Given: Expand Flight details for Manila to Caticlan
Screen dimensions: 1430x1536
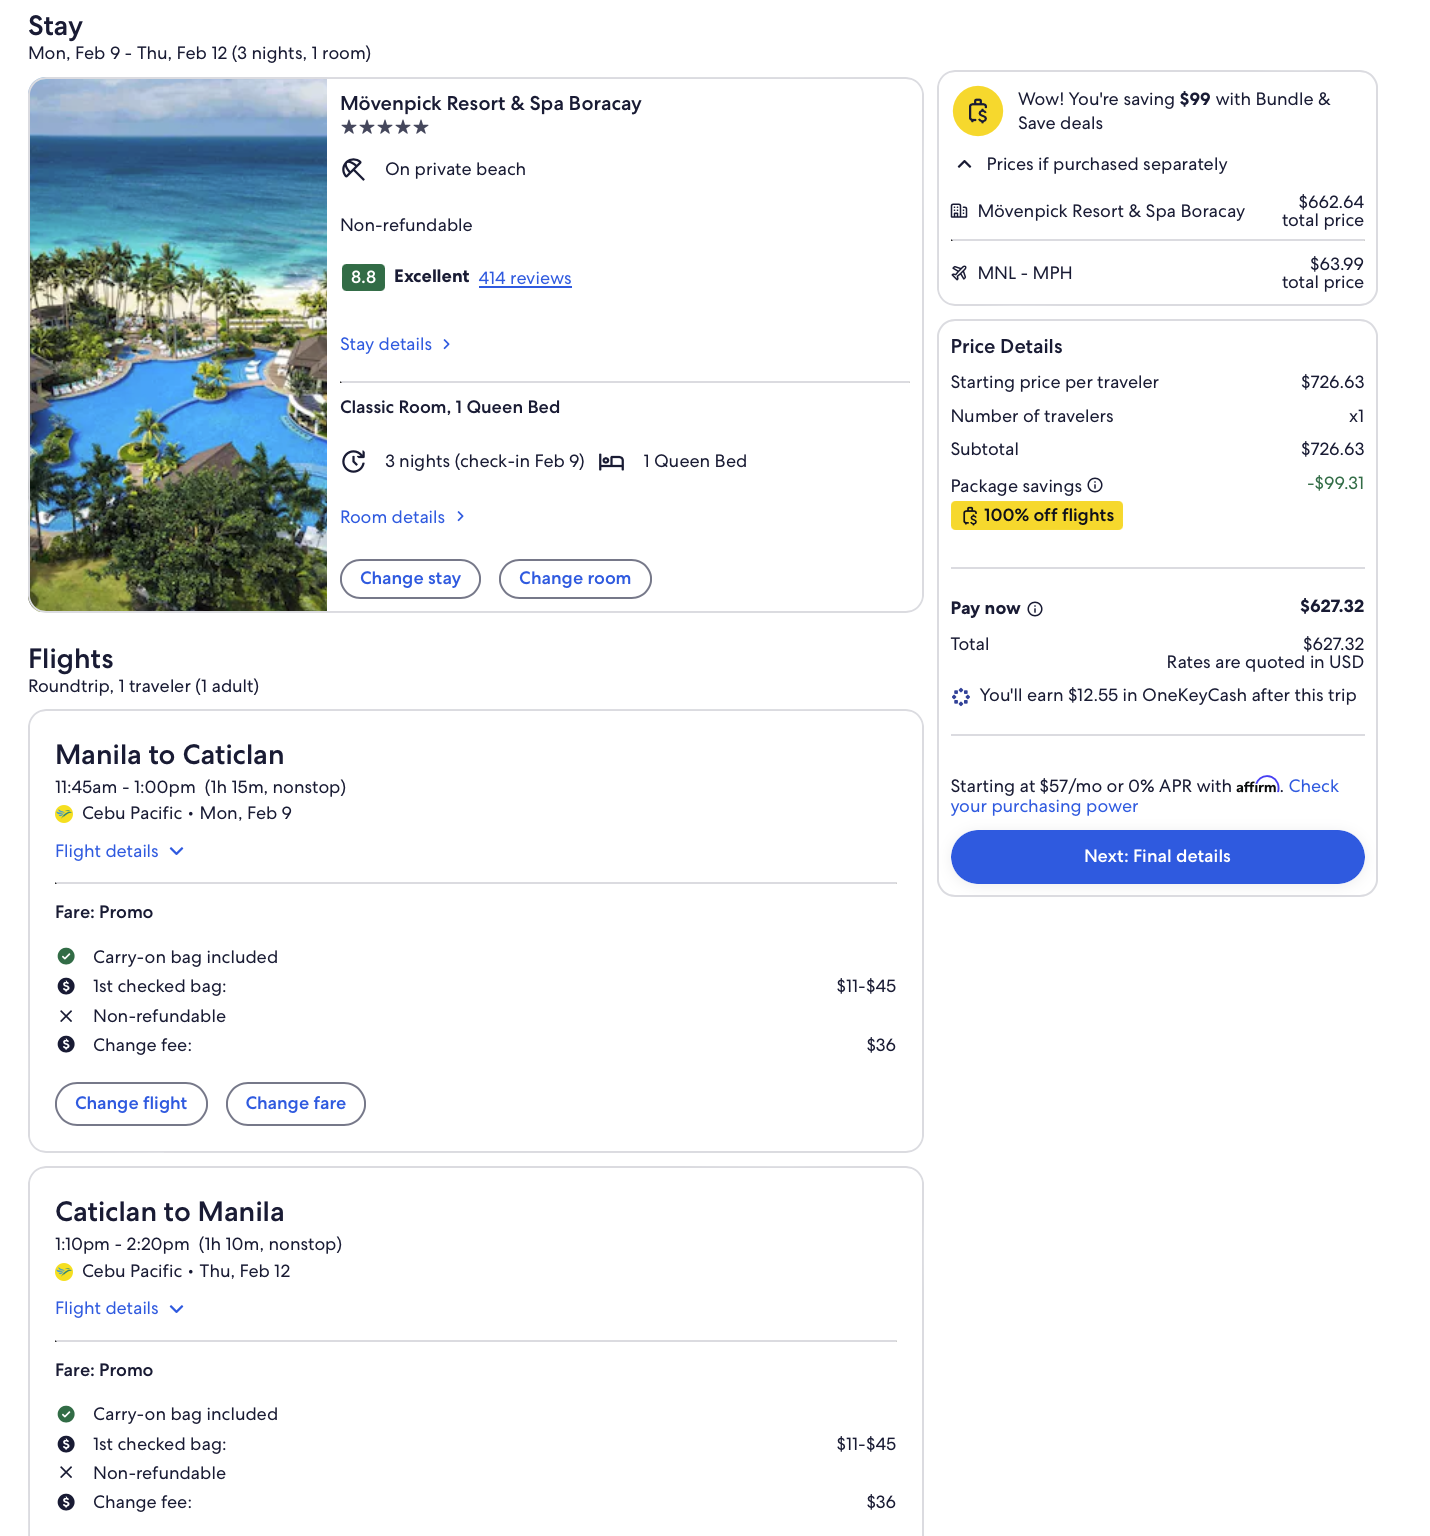Looking at the screenshot, I should coord(120,851).
